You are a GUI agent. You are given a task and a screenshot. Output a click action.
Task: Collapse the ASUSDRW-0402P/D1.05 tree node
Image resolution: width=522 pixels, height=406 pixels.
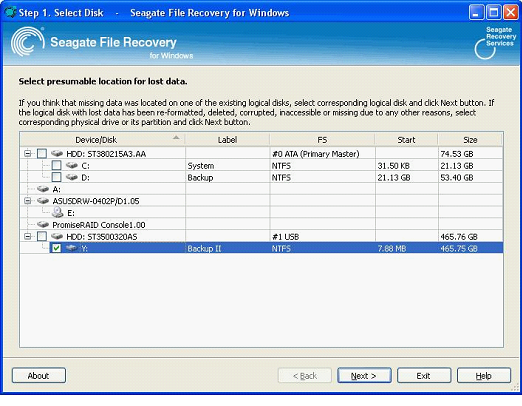click(28, 201)
